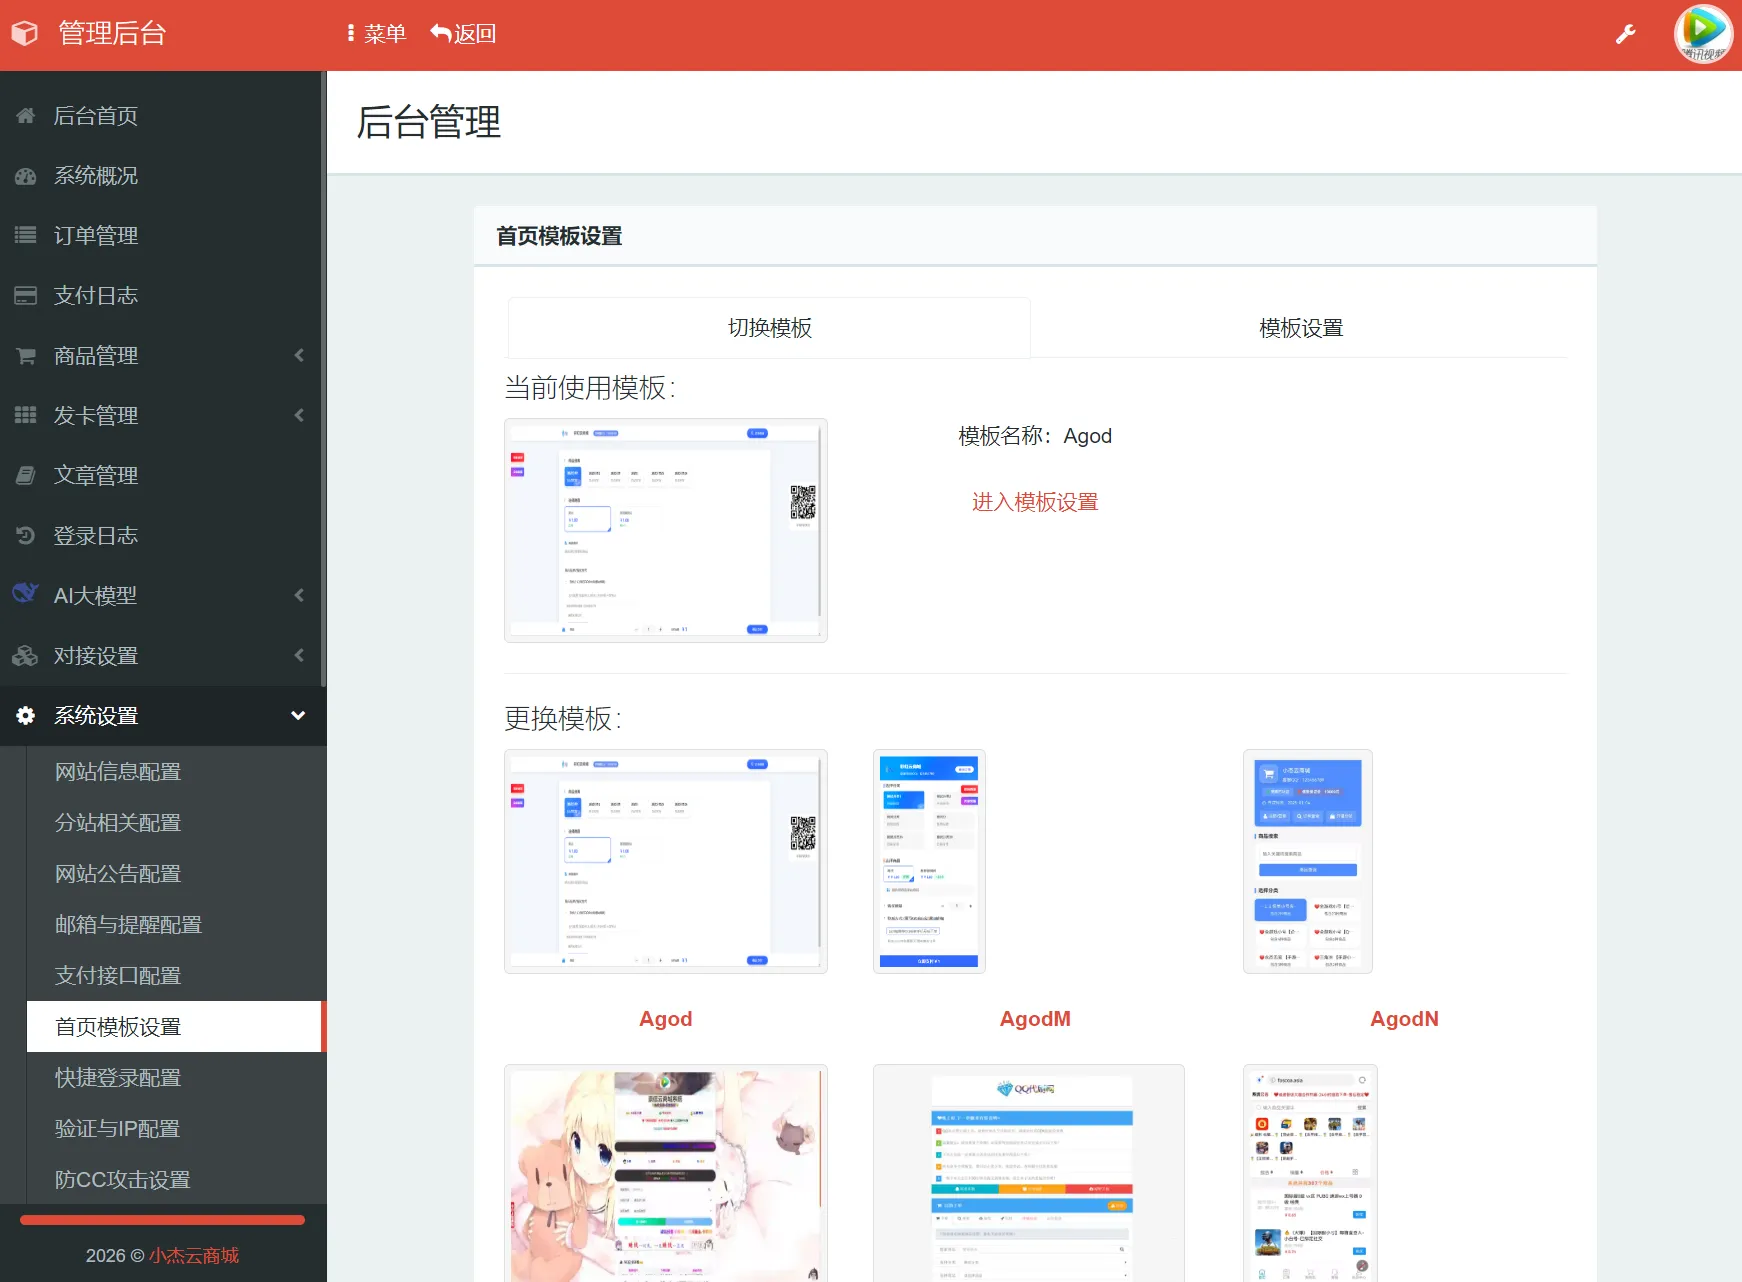Expand the 对接设置 submenu chevron
This screenshot has height=1282, width=1742.
(299, 656)
